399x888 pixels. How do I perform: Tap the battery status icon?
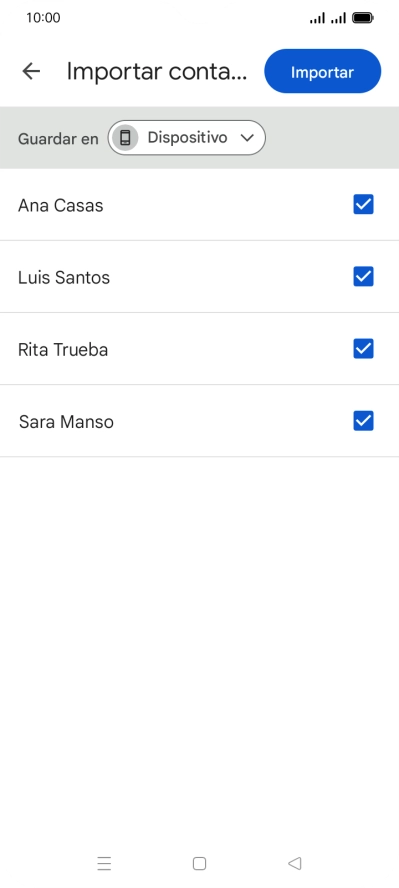[x=363, y=18]
